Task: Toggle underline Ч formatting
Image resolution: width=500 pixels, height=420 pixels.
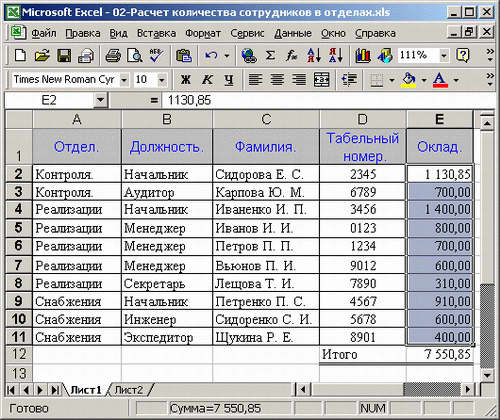Action: point(229,80)
